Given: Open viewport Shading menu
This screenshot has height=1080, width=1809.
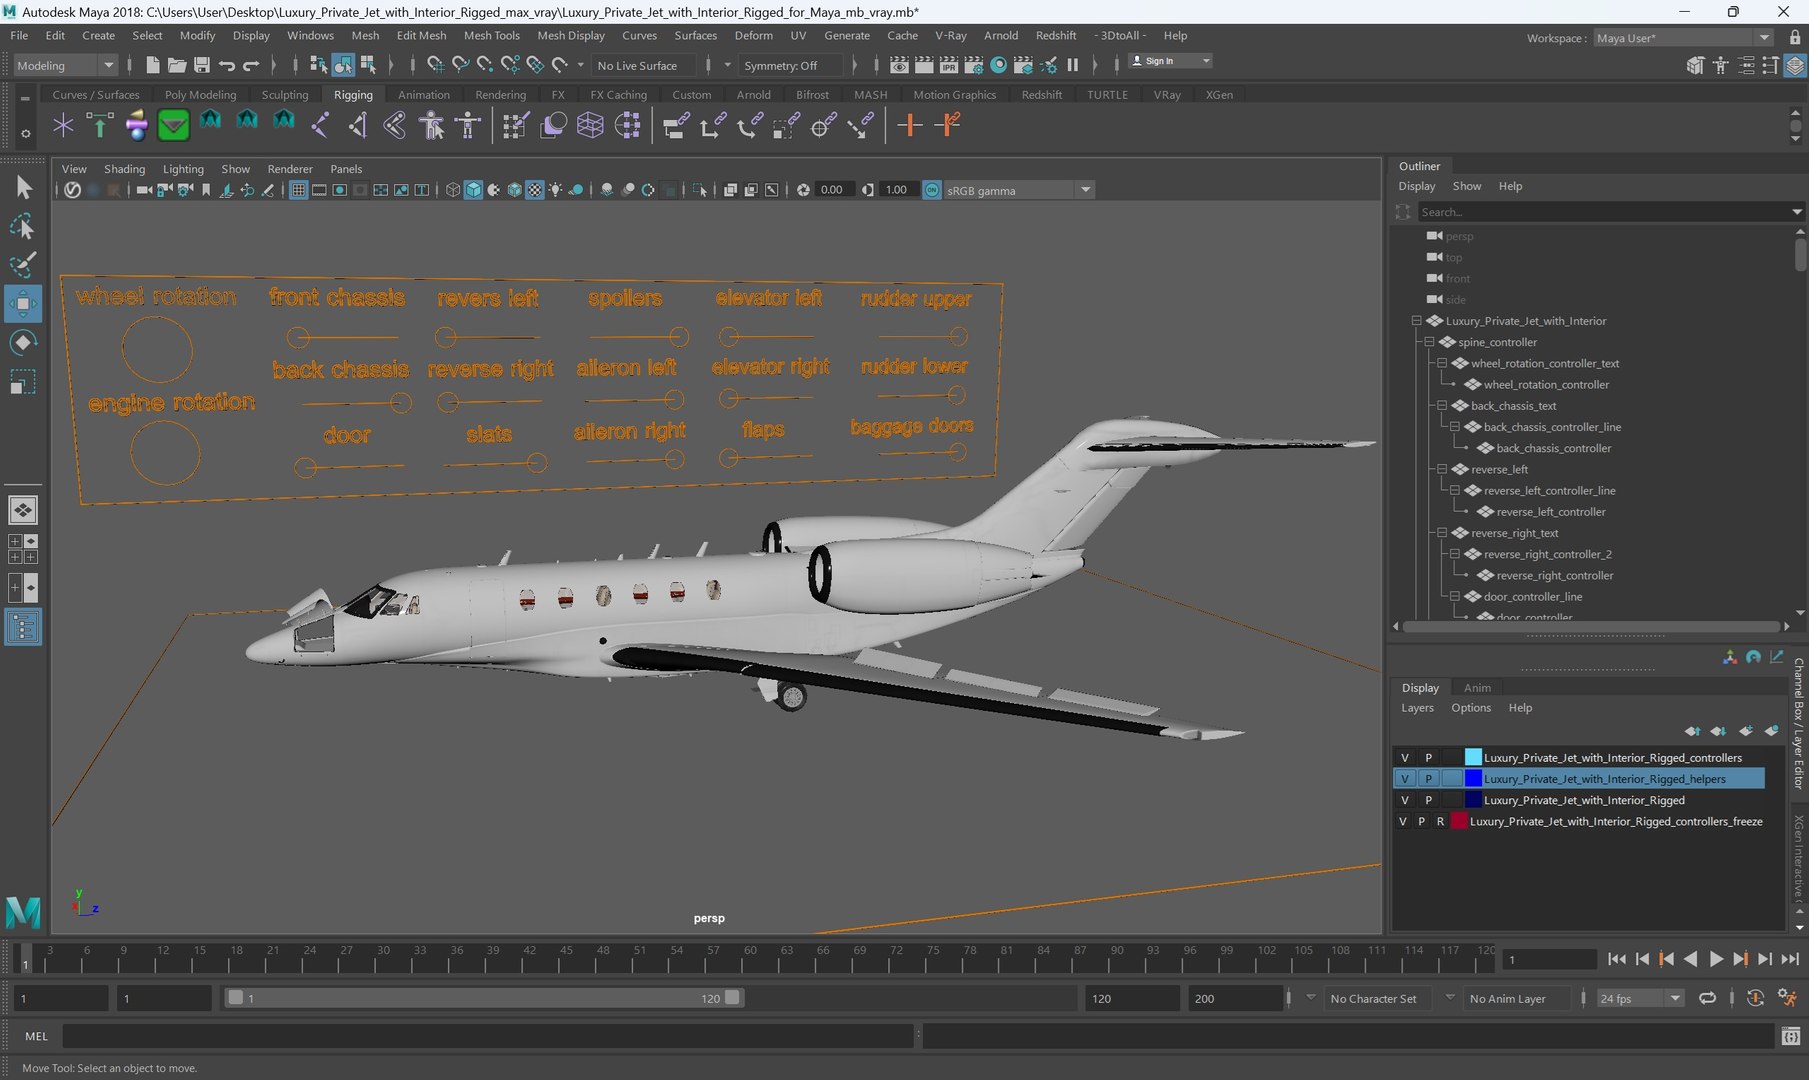Looking at the screenshot, I should pos(124,169).
